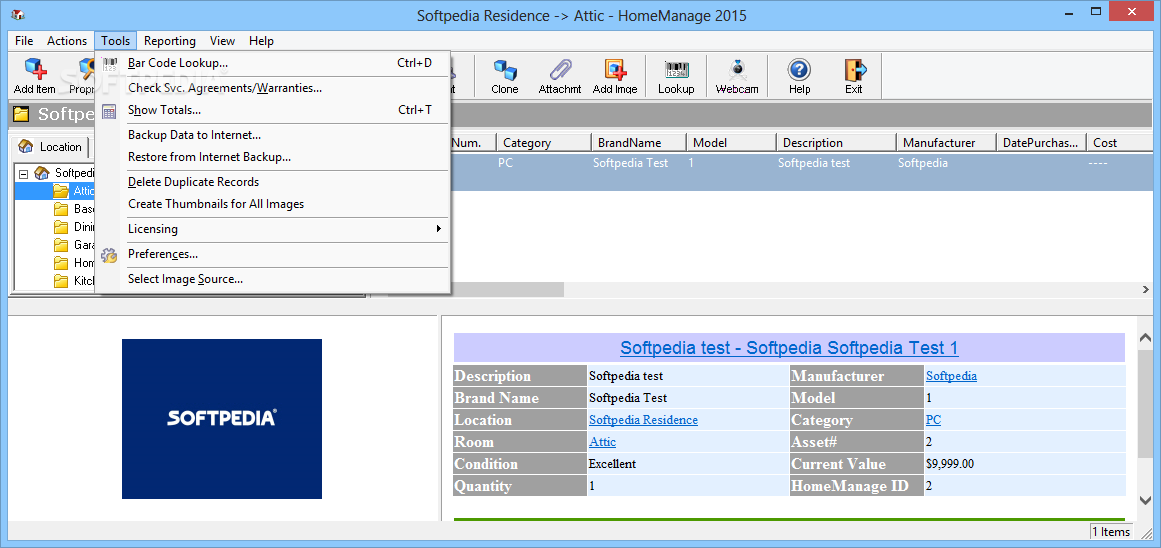Collapse the Softpedia Residence tree node
This screenshot has width=1161, height=548.
point(24,173)
